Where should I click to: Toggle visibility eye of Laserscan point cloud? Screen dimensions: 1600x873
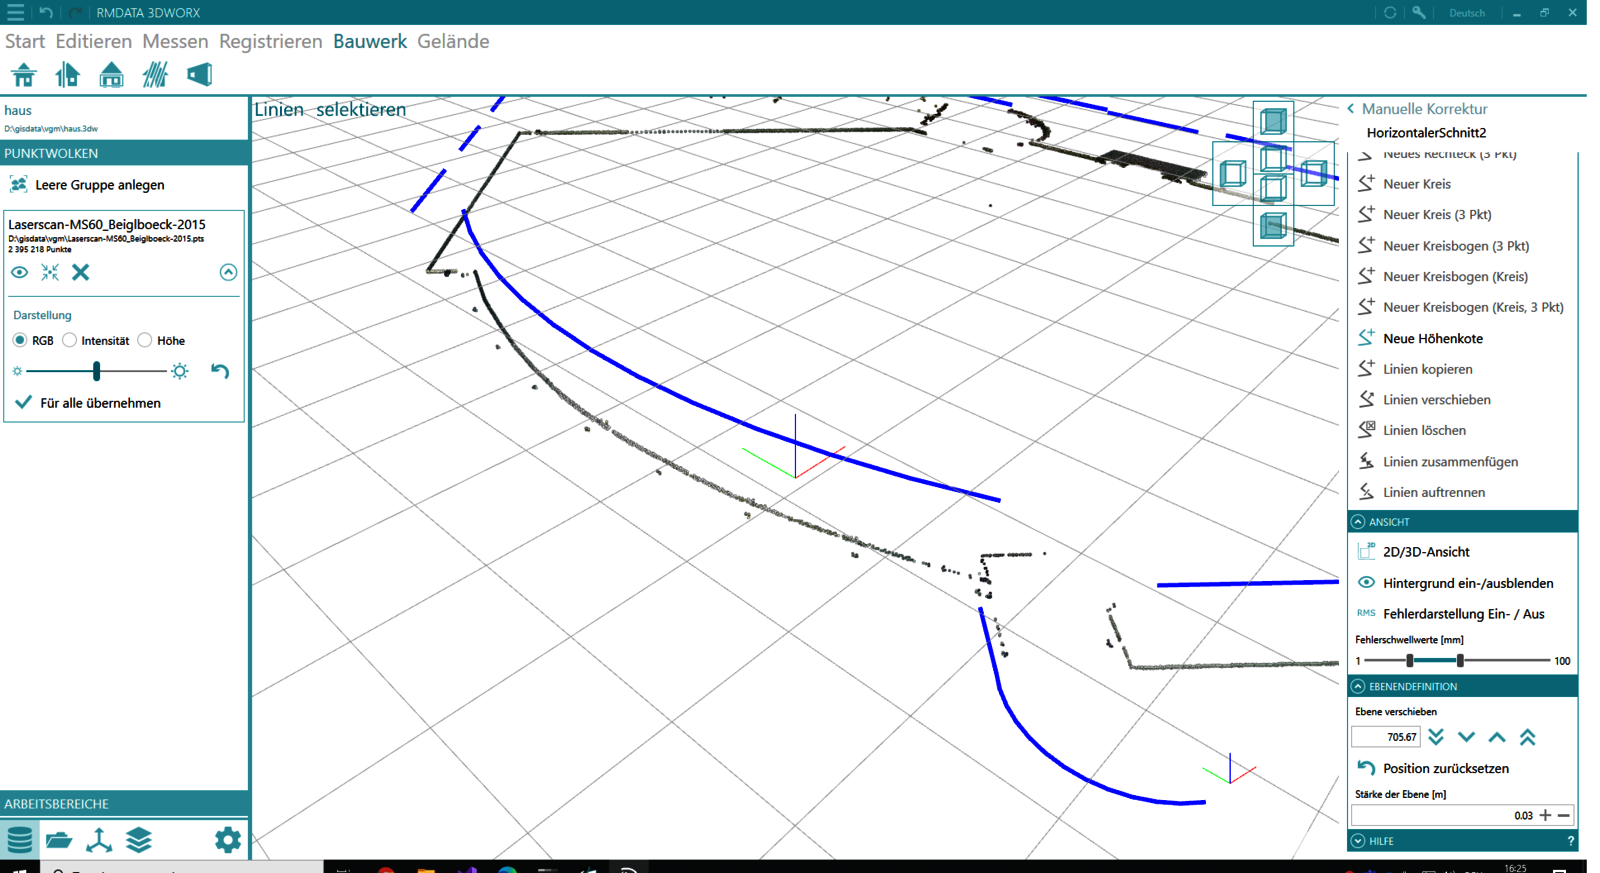pos(19,272)
